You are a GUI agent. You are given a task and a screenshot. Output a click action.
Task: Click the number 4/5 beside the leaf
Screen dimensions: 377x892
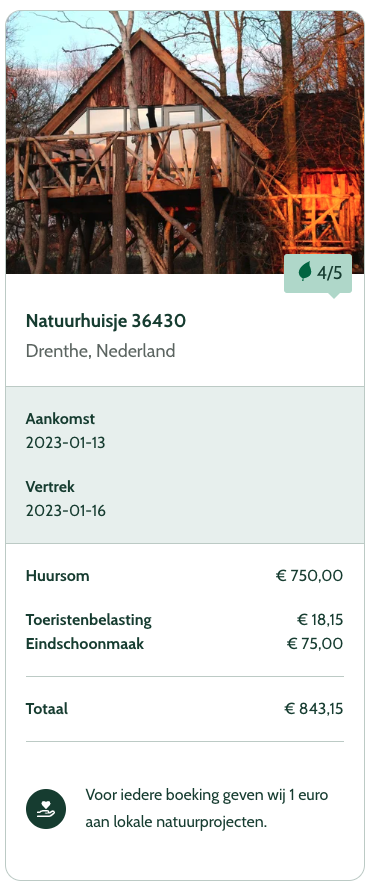coord(330,273)
